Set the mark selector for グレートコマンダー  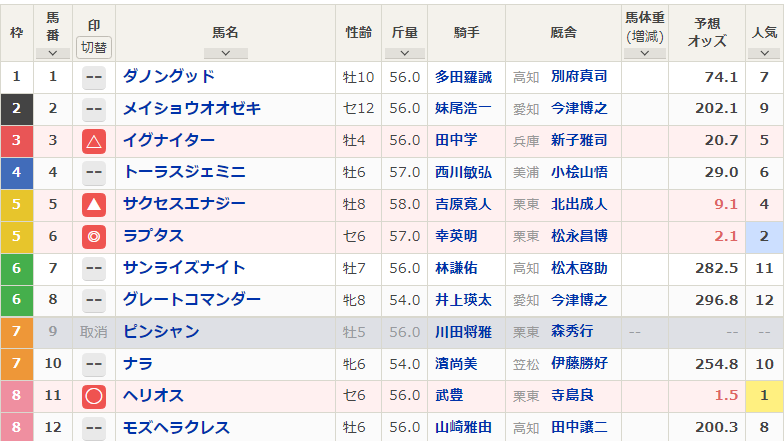94,300
